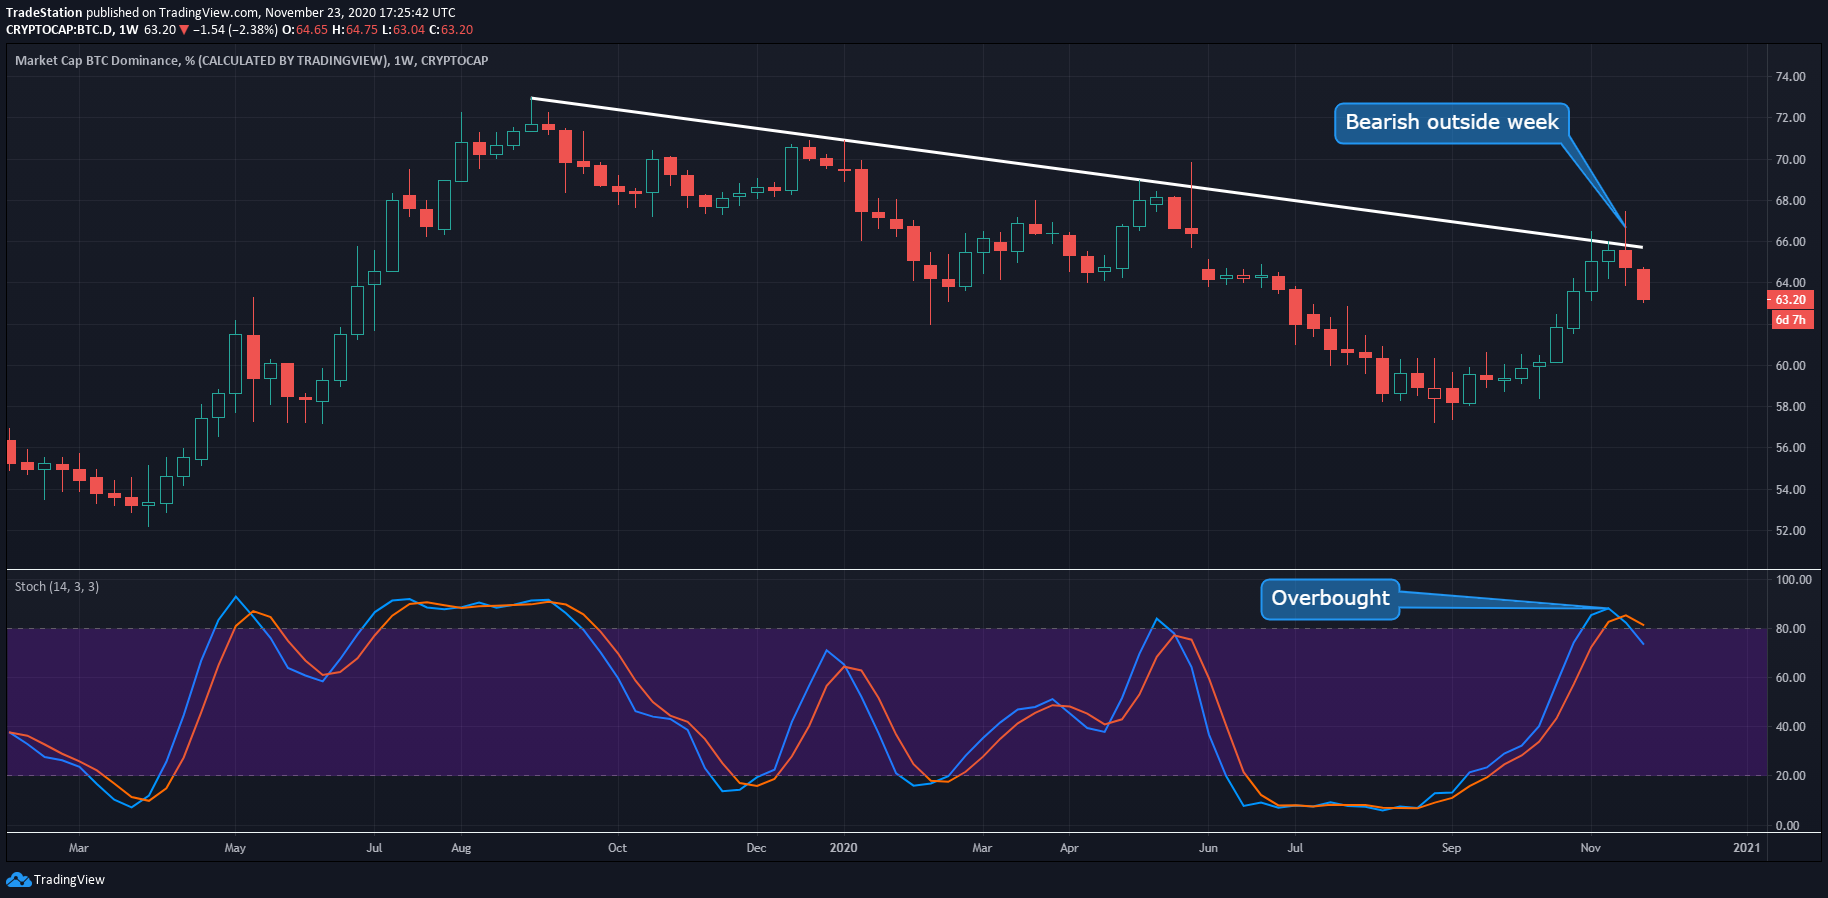The width and height of the screenshot is (1828, 898).
Task: Select the 'Bearish outside week' callout label
Action: pos(1452,123)
